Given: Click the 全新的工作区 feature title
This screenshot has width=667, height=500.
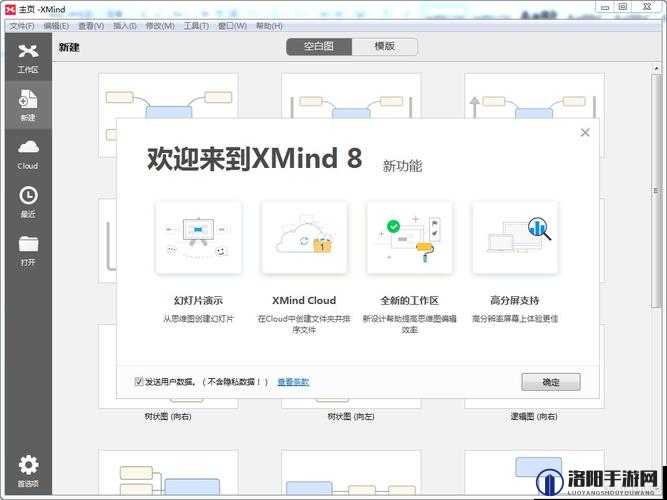Looking at the screenshot, I should pyautogui.click(x=409, y=300).
